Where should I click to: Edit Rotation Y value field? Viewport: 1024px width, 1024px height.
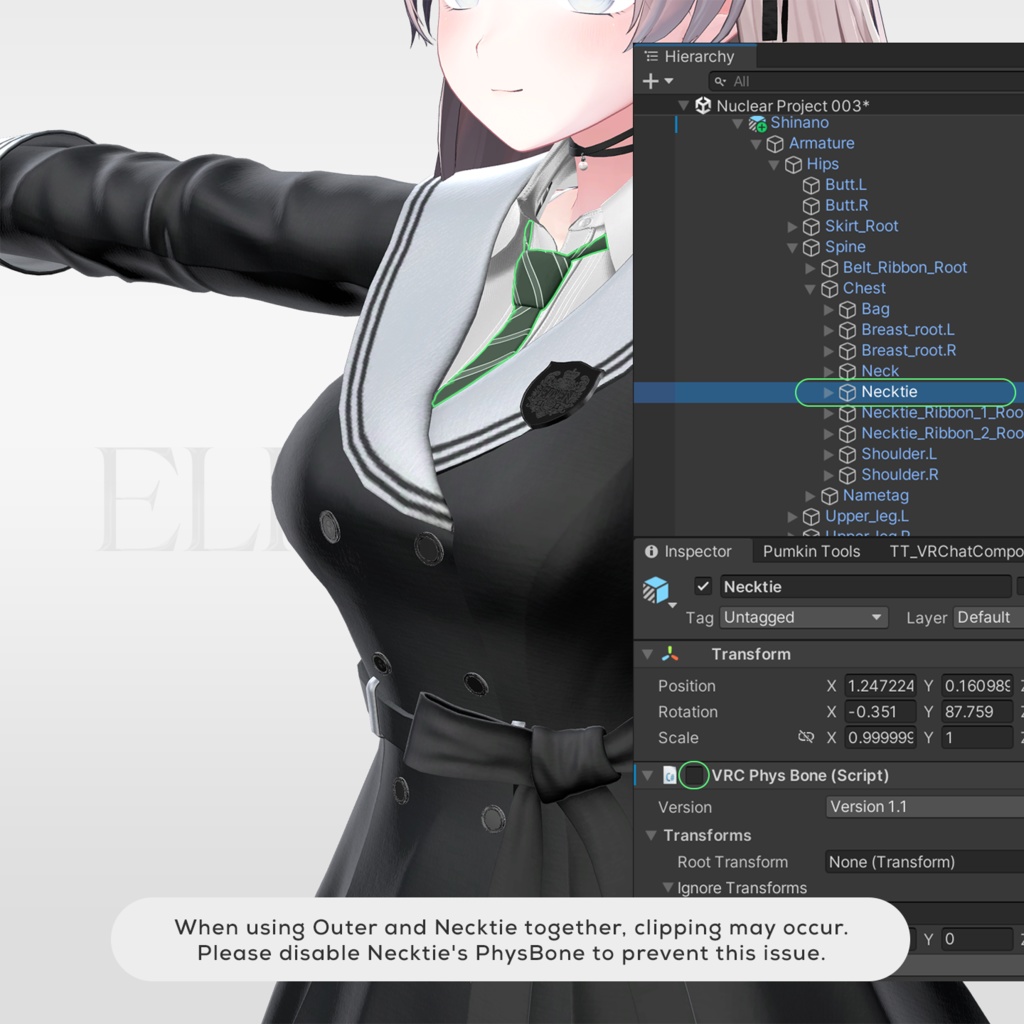pos(977,712)
